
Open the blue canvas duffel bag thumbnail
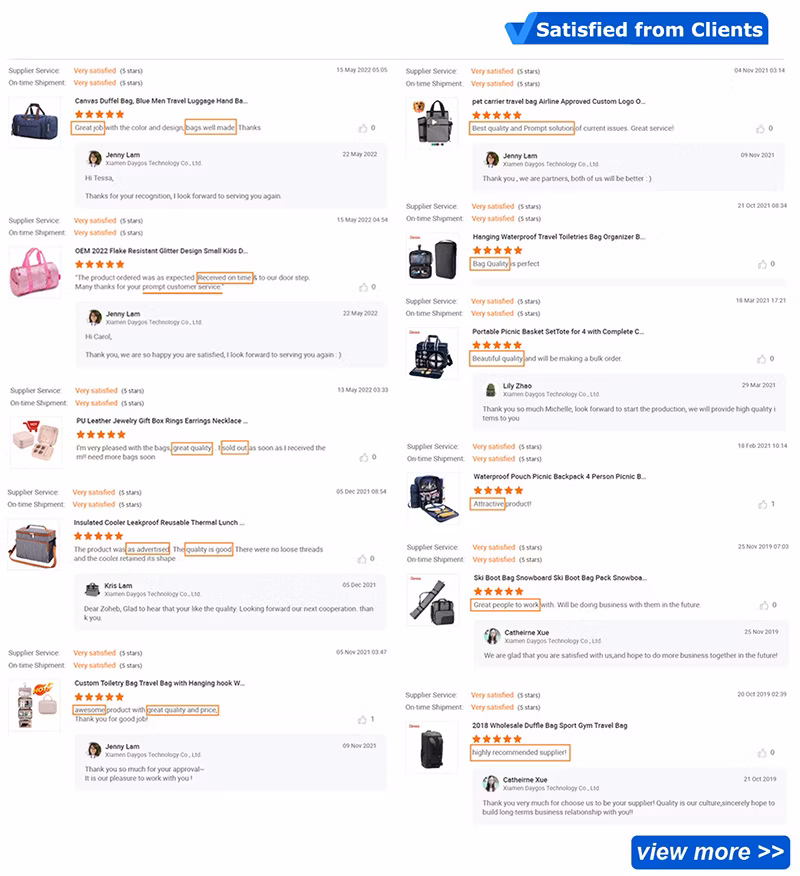tap(35, 122)
